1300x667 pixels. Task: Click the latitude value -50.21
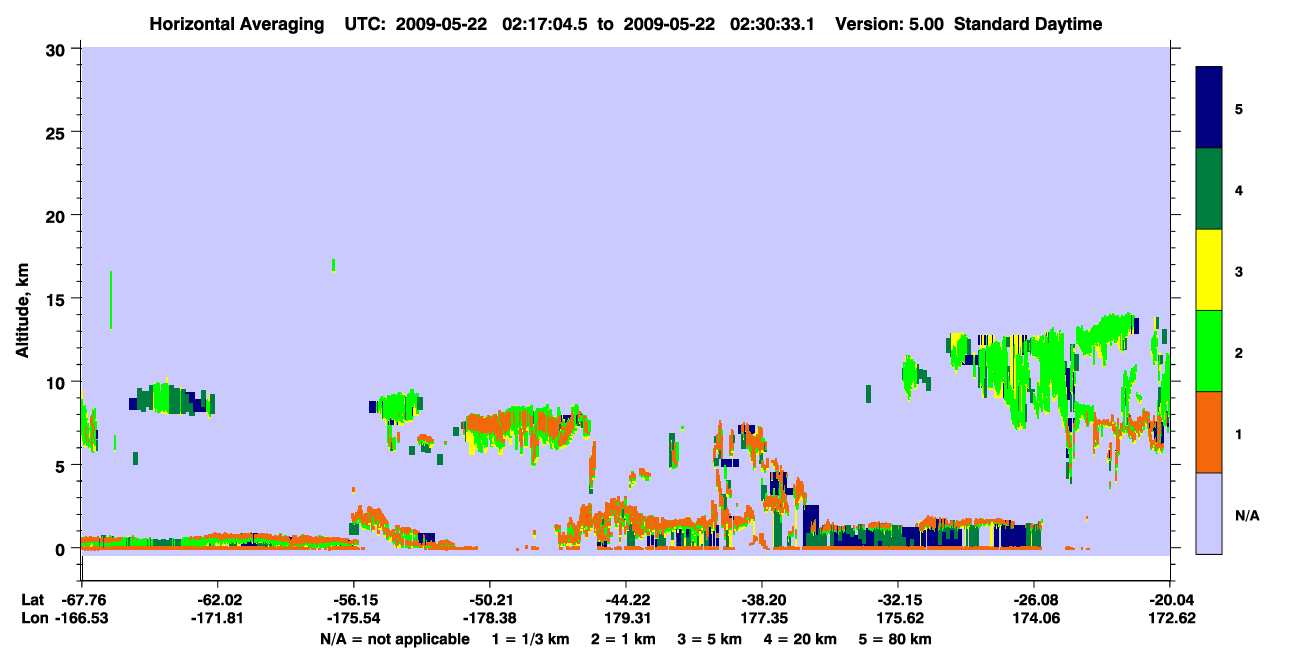coord(489,600)
